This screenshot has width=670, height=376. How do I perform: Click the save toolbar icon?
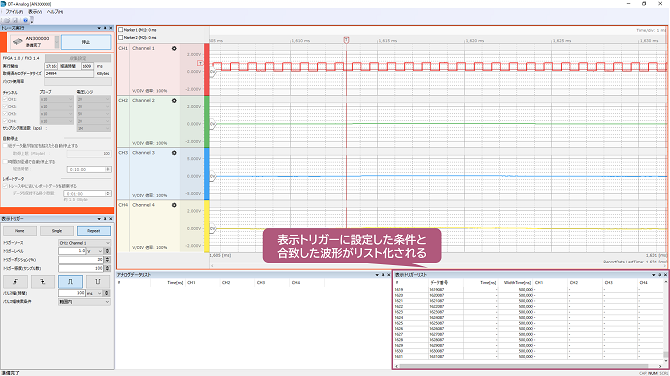pos(16,20)
